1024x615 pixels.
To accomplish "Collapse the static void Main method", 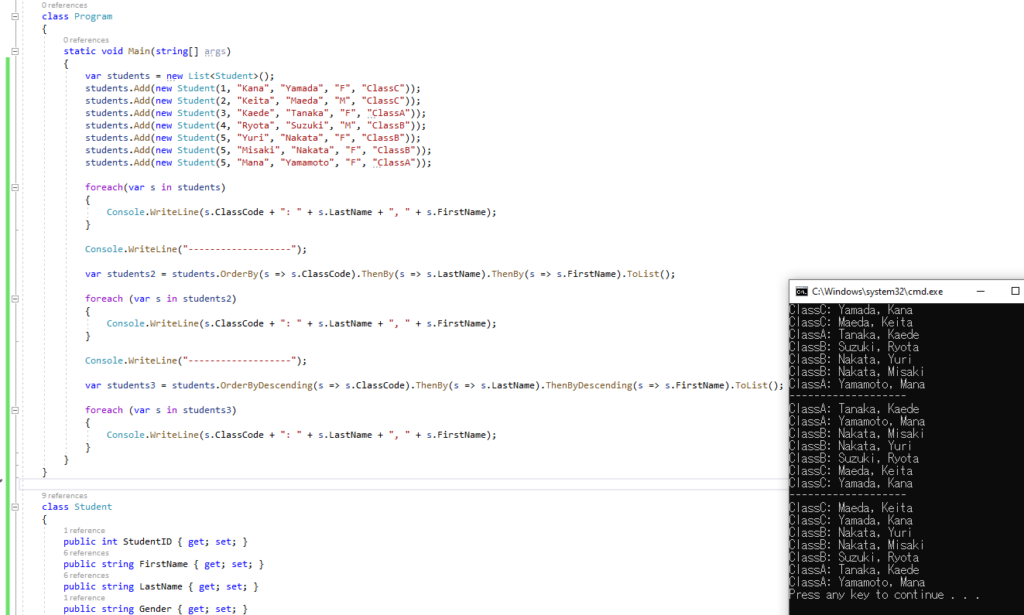I will coord(14,51).
